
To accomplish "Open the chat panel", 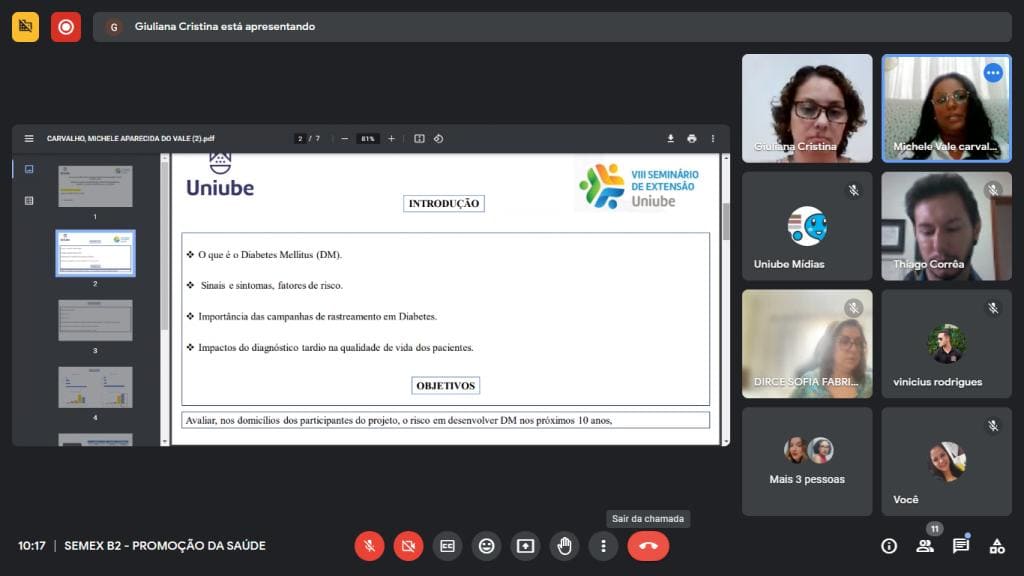I will [x=961, y=546].
